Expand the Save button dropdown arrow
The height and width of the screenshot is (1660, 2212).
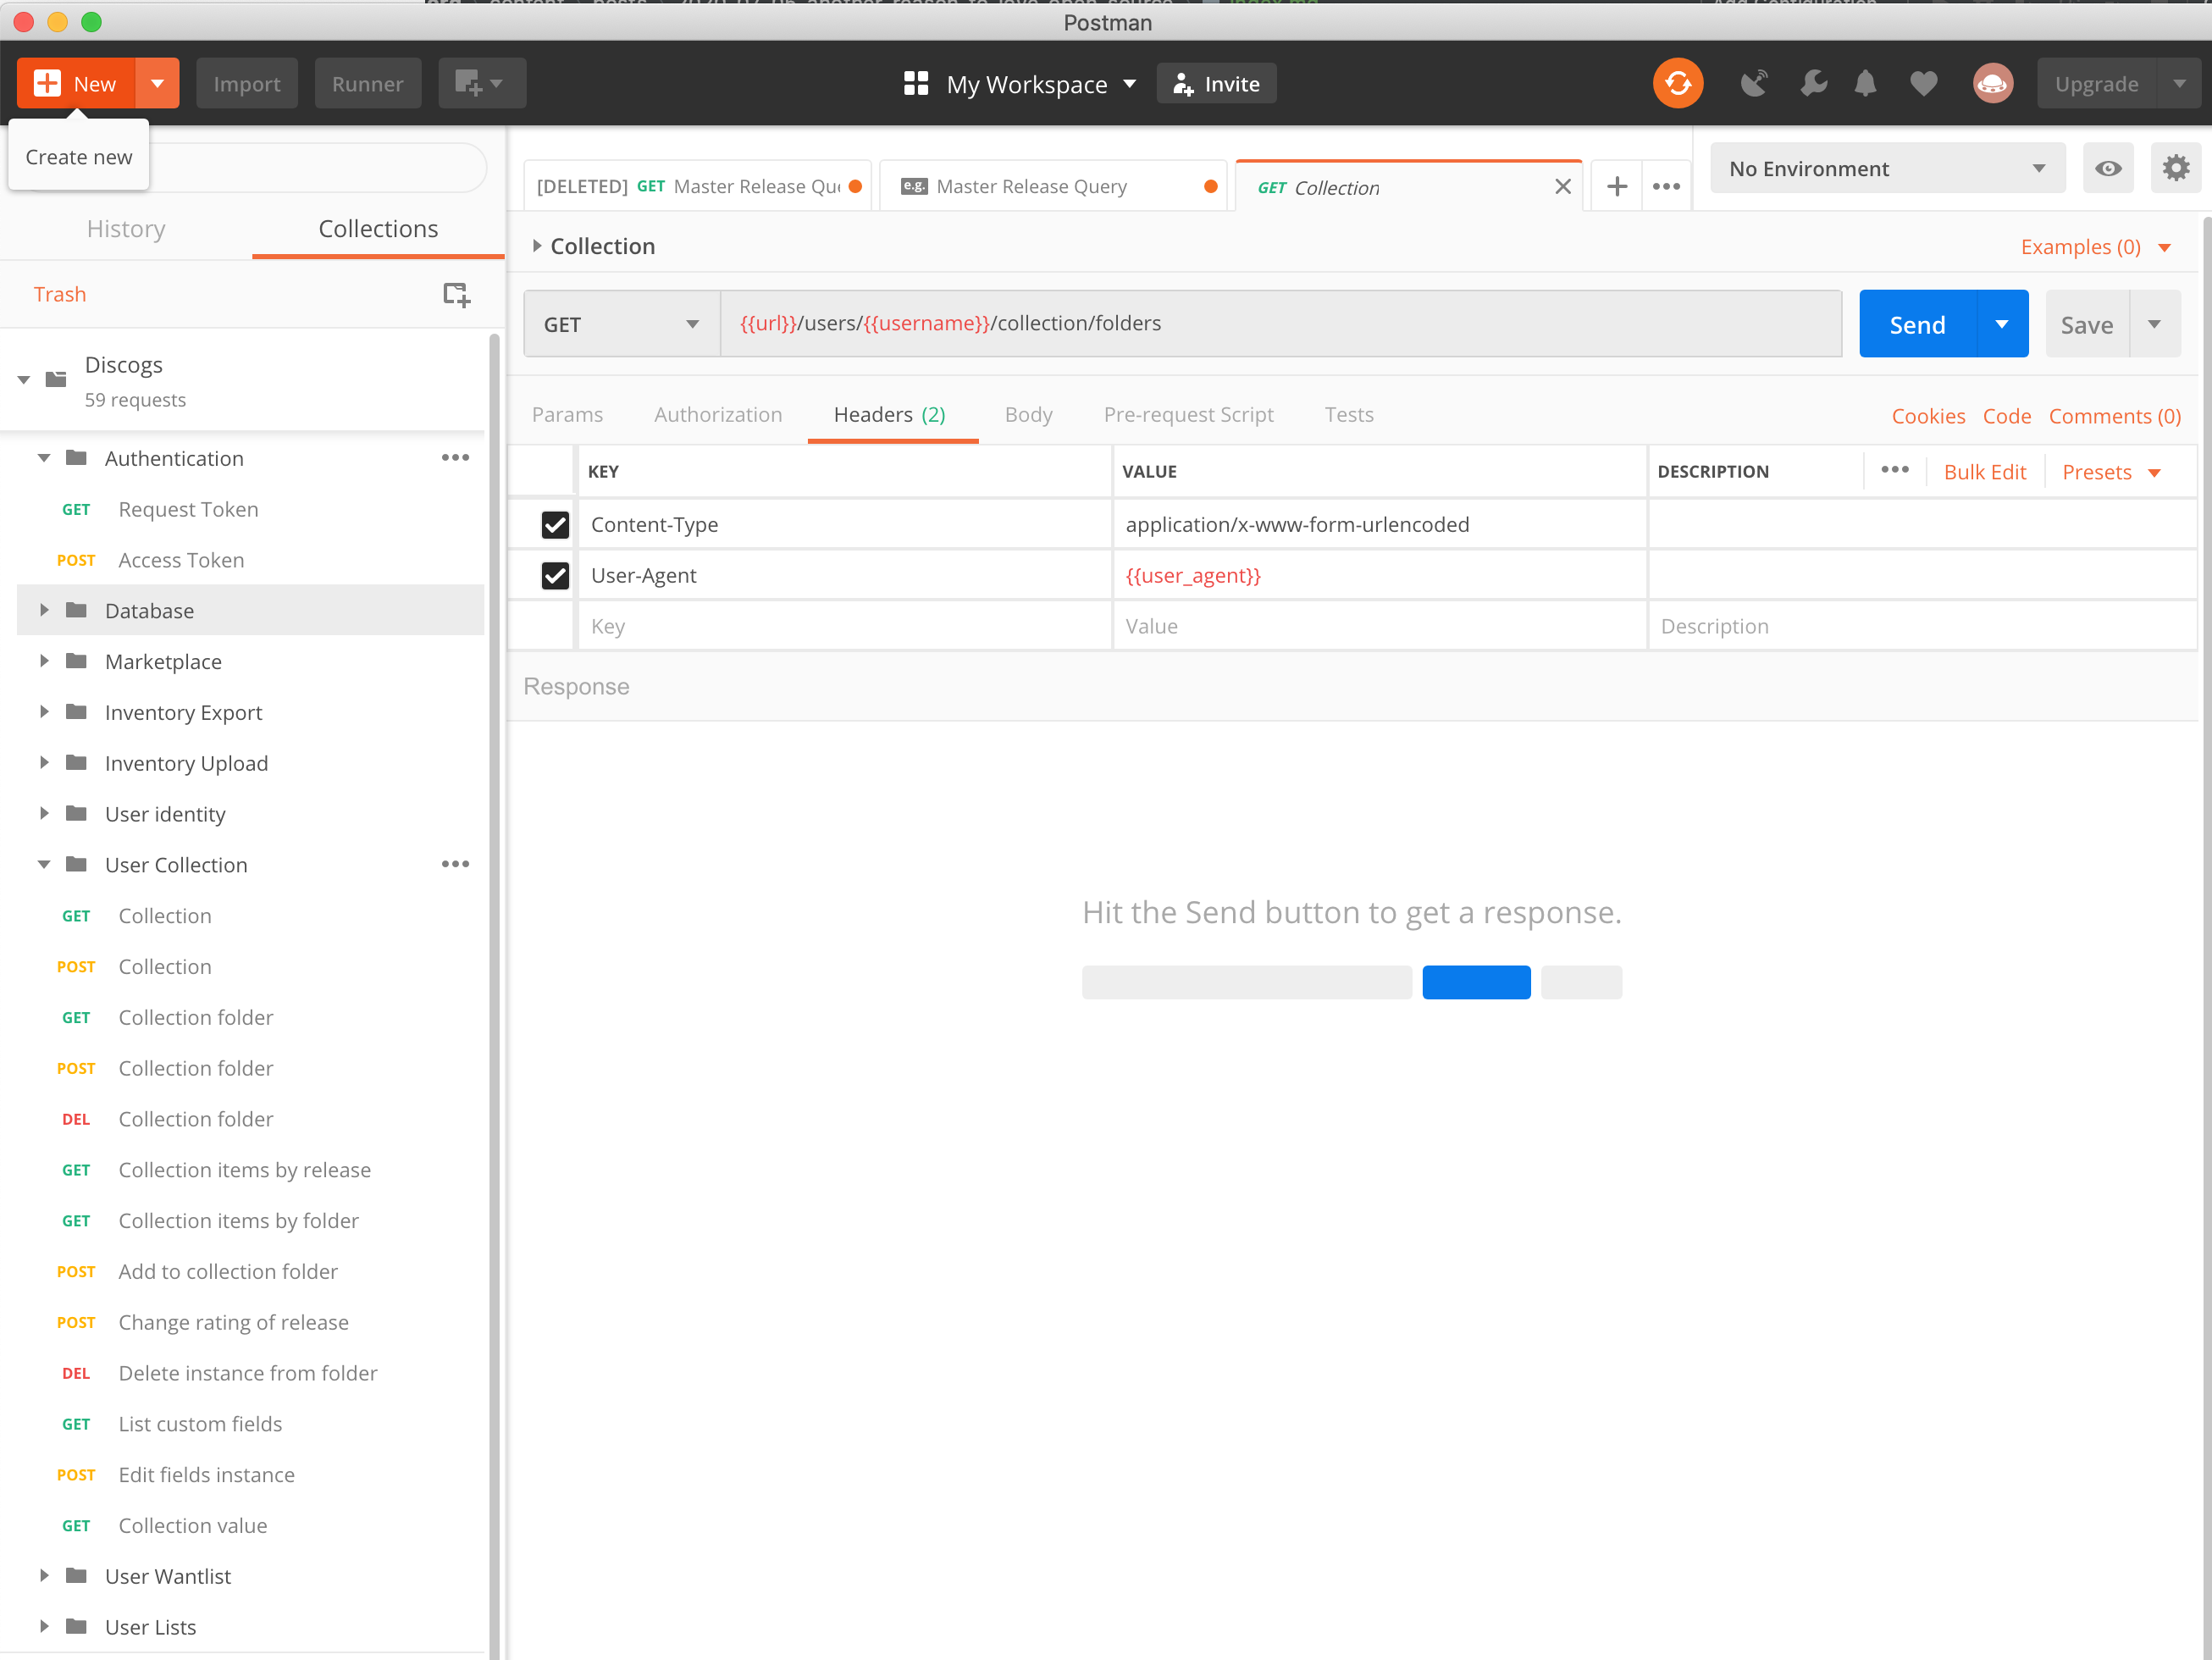pyautogui.click(x=2154, y=324)
